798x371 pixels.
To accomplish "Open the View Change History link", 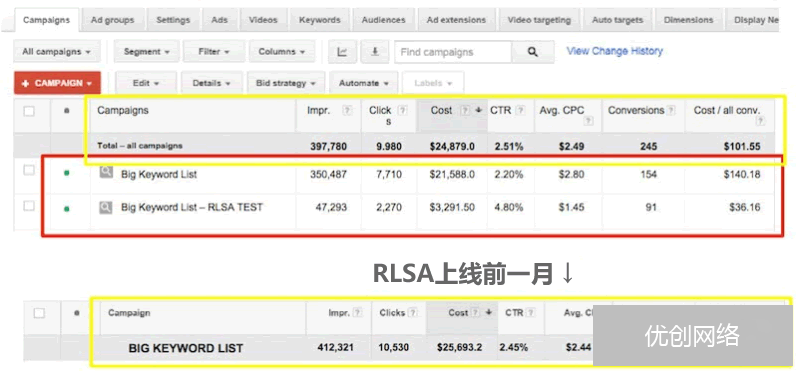I will click(615, 51).
